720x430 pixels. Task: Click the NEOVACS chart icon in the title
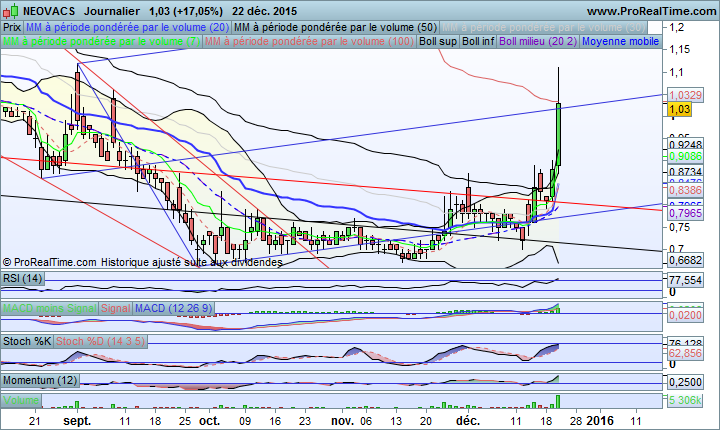pos(7,10)
